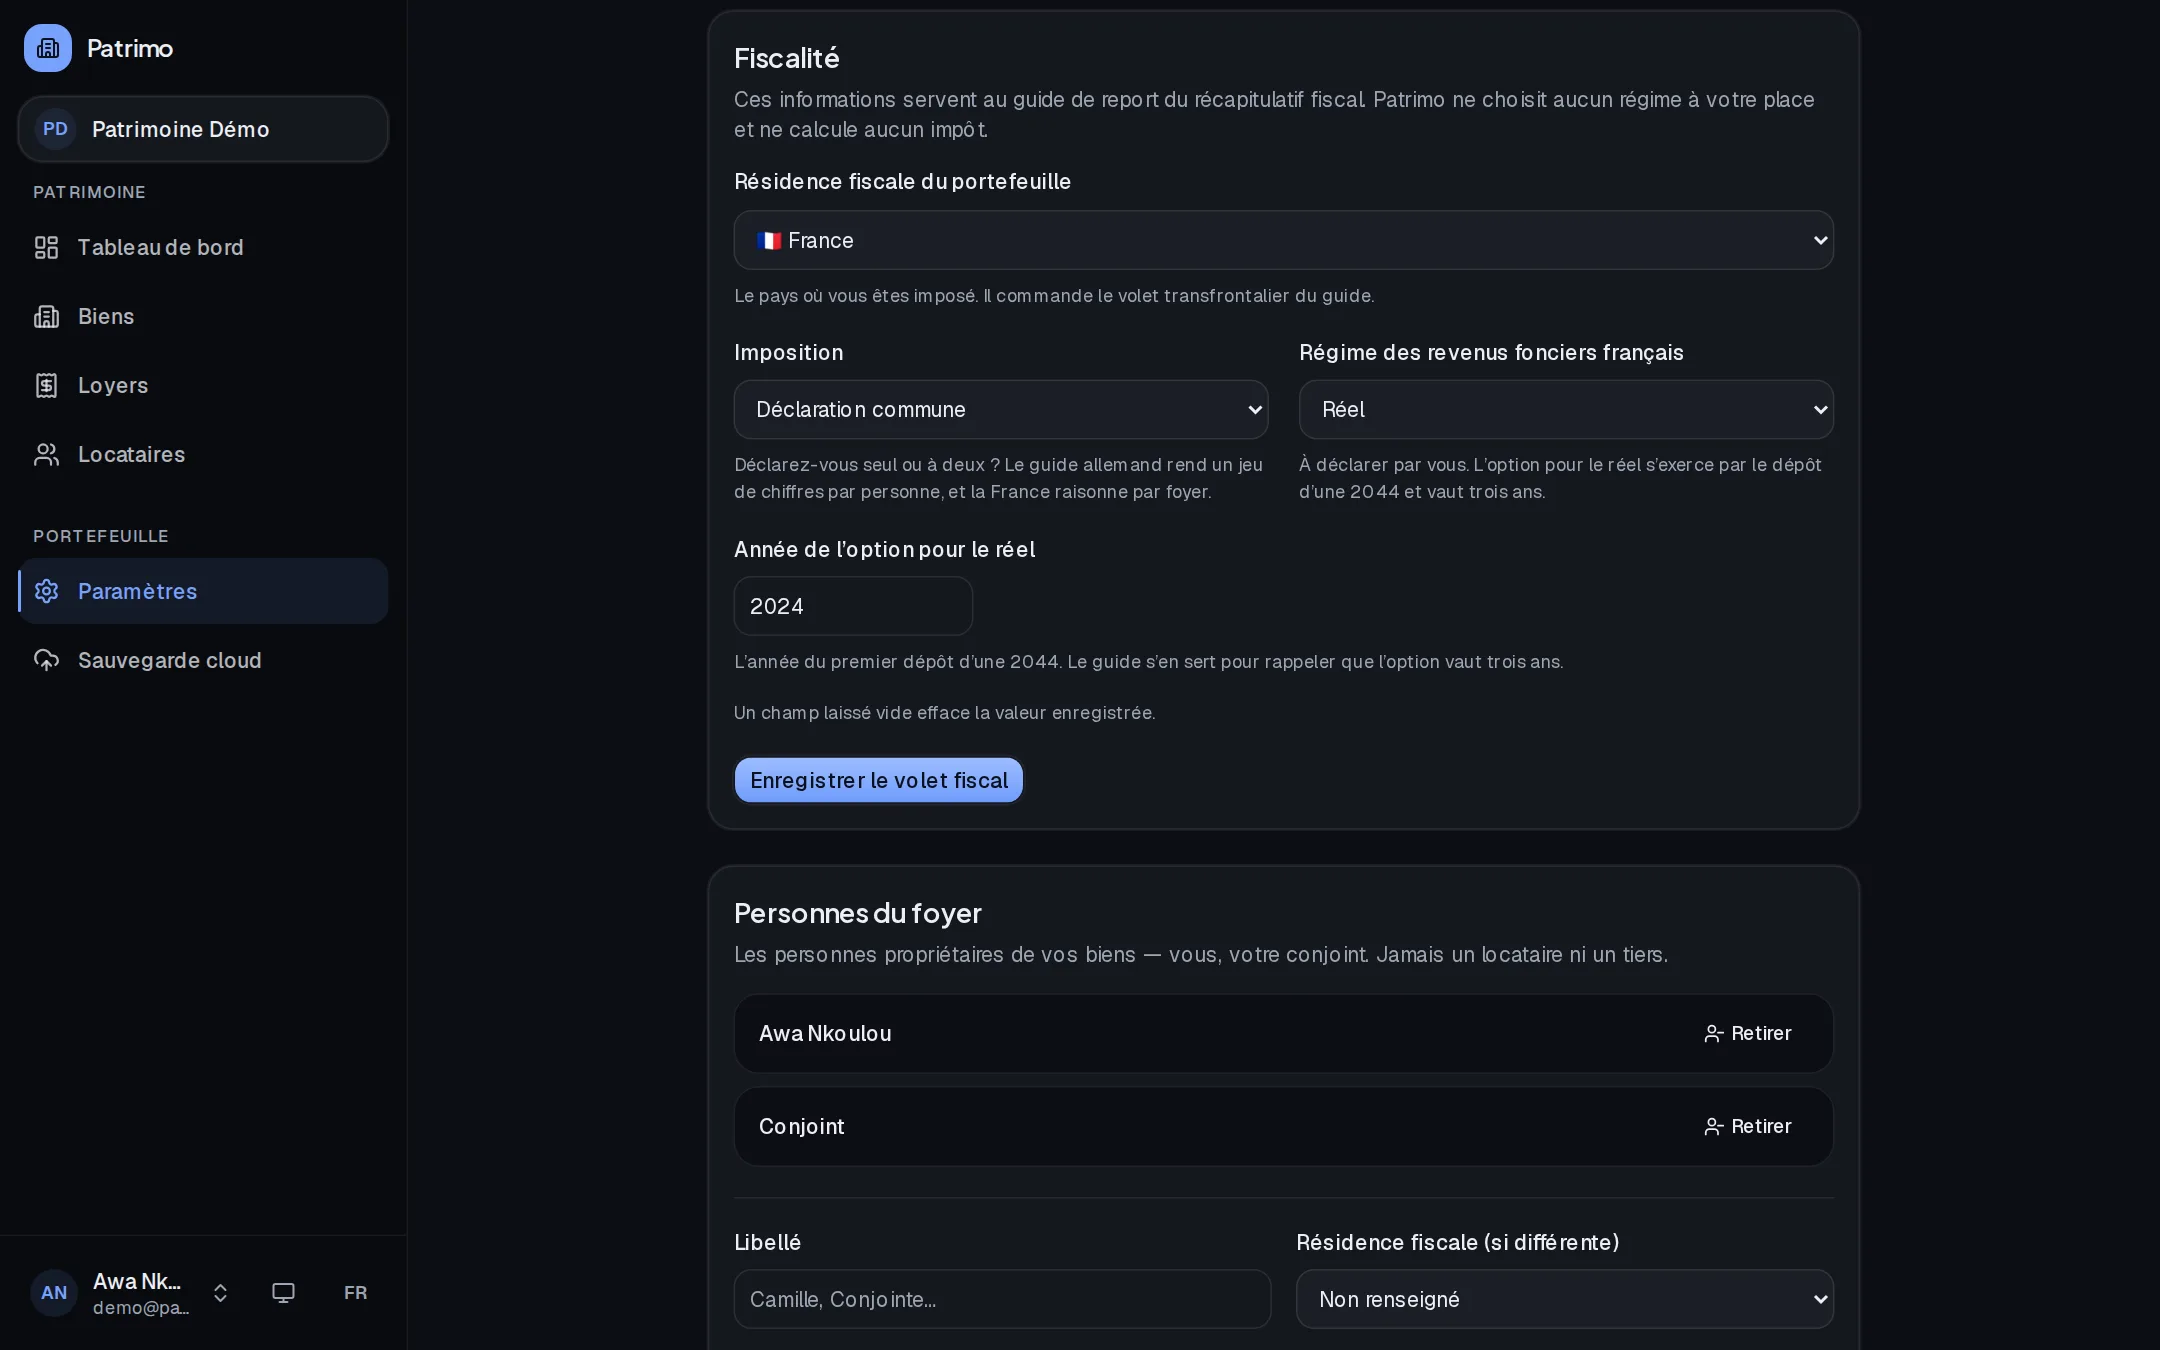Select Paramètres in the sidebar
Viewport: 2160px width, 1350px height.
203,591
